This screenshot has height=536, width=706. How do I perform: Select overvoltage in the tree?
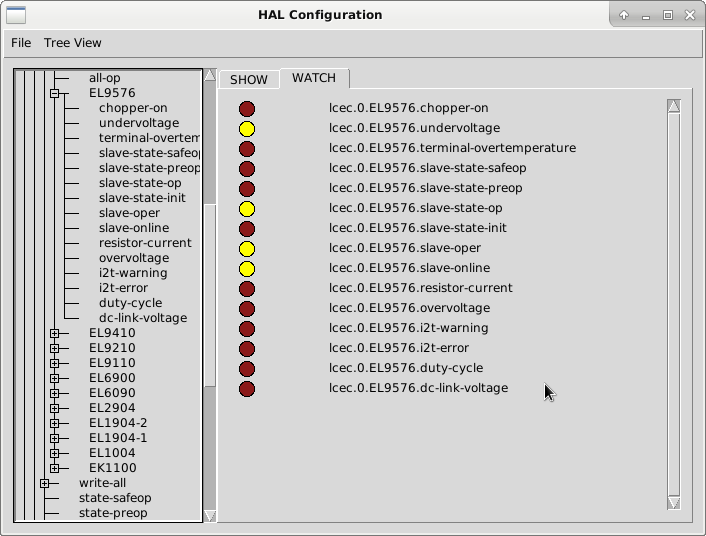click(x=134, y=258)
